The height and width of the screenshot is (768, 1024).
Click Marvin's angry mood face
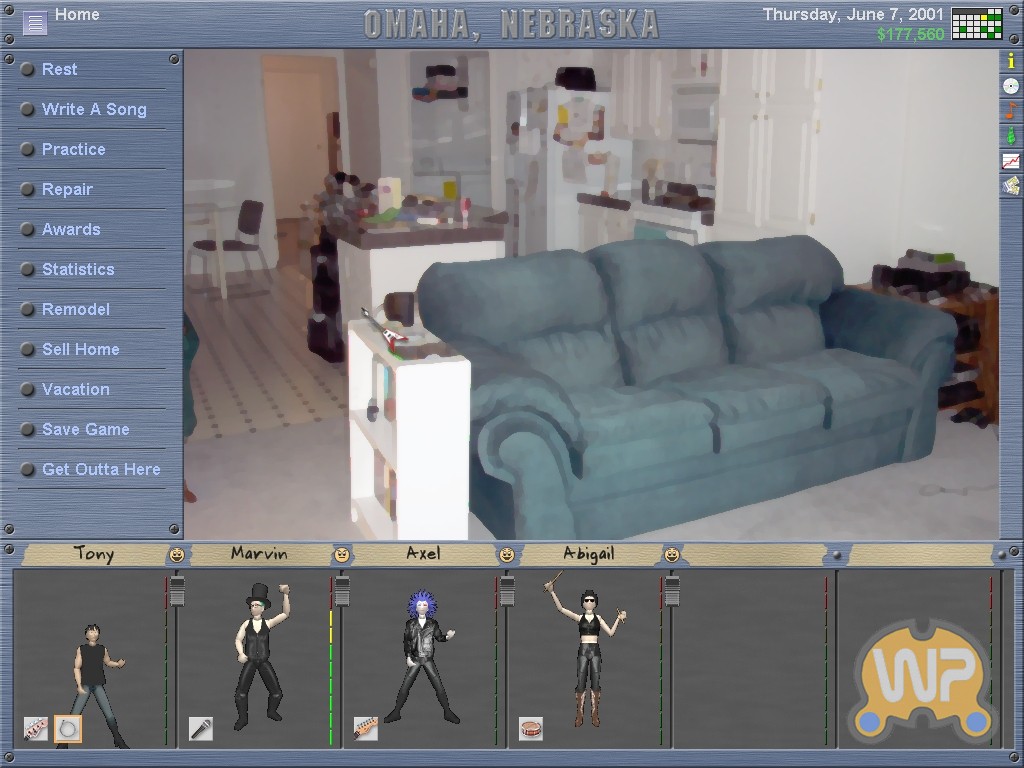tap(342, 554)
